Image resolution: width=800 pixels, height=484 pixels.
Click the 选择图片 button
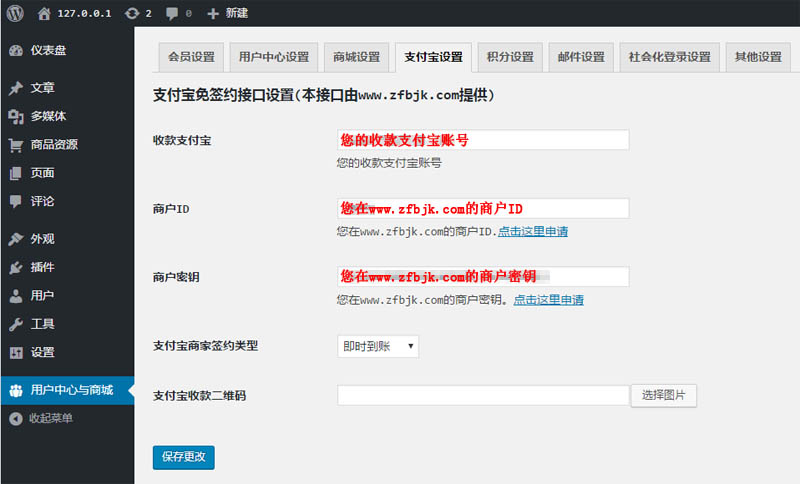pos(663,395)
